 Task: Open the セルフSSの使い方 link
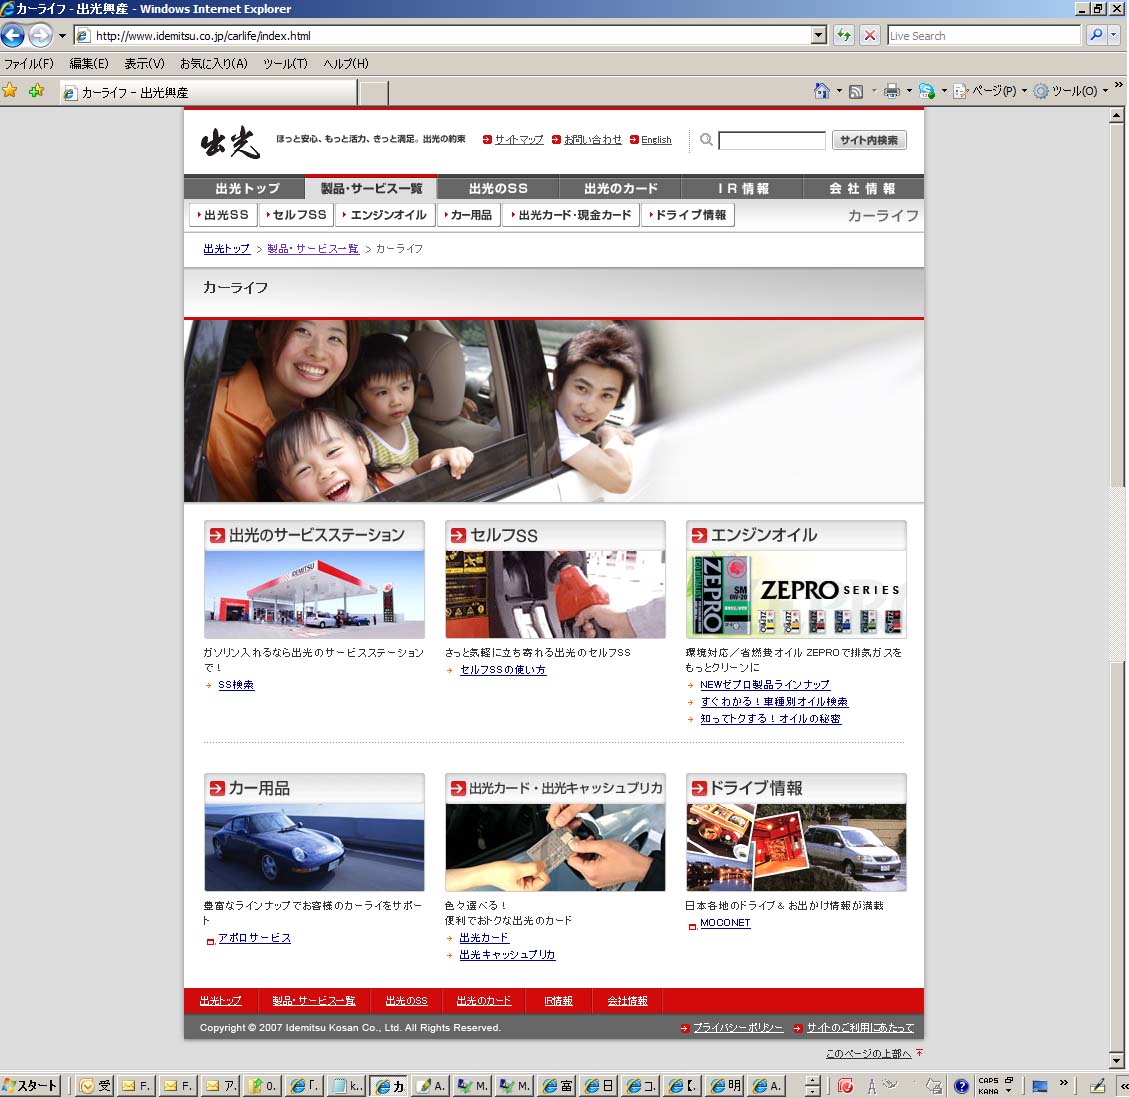point(503,670)
